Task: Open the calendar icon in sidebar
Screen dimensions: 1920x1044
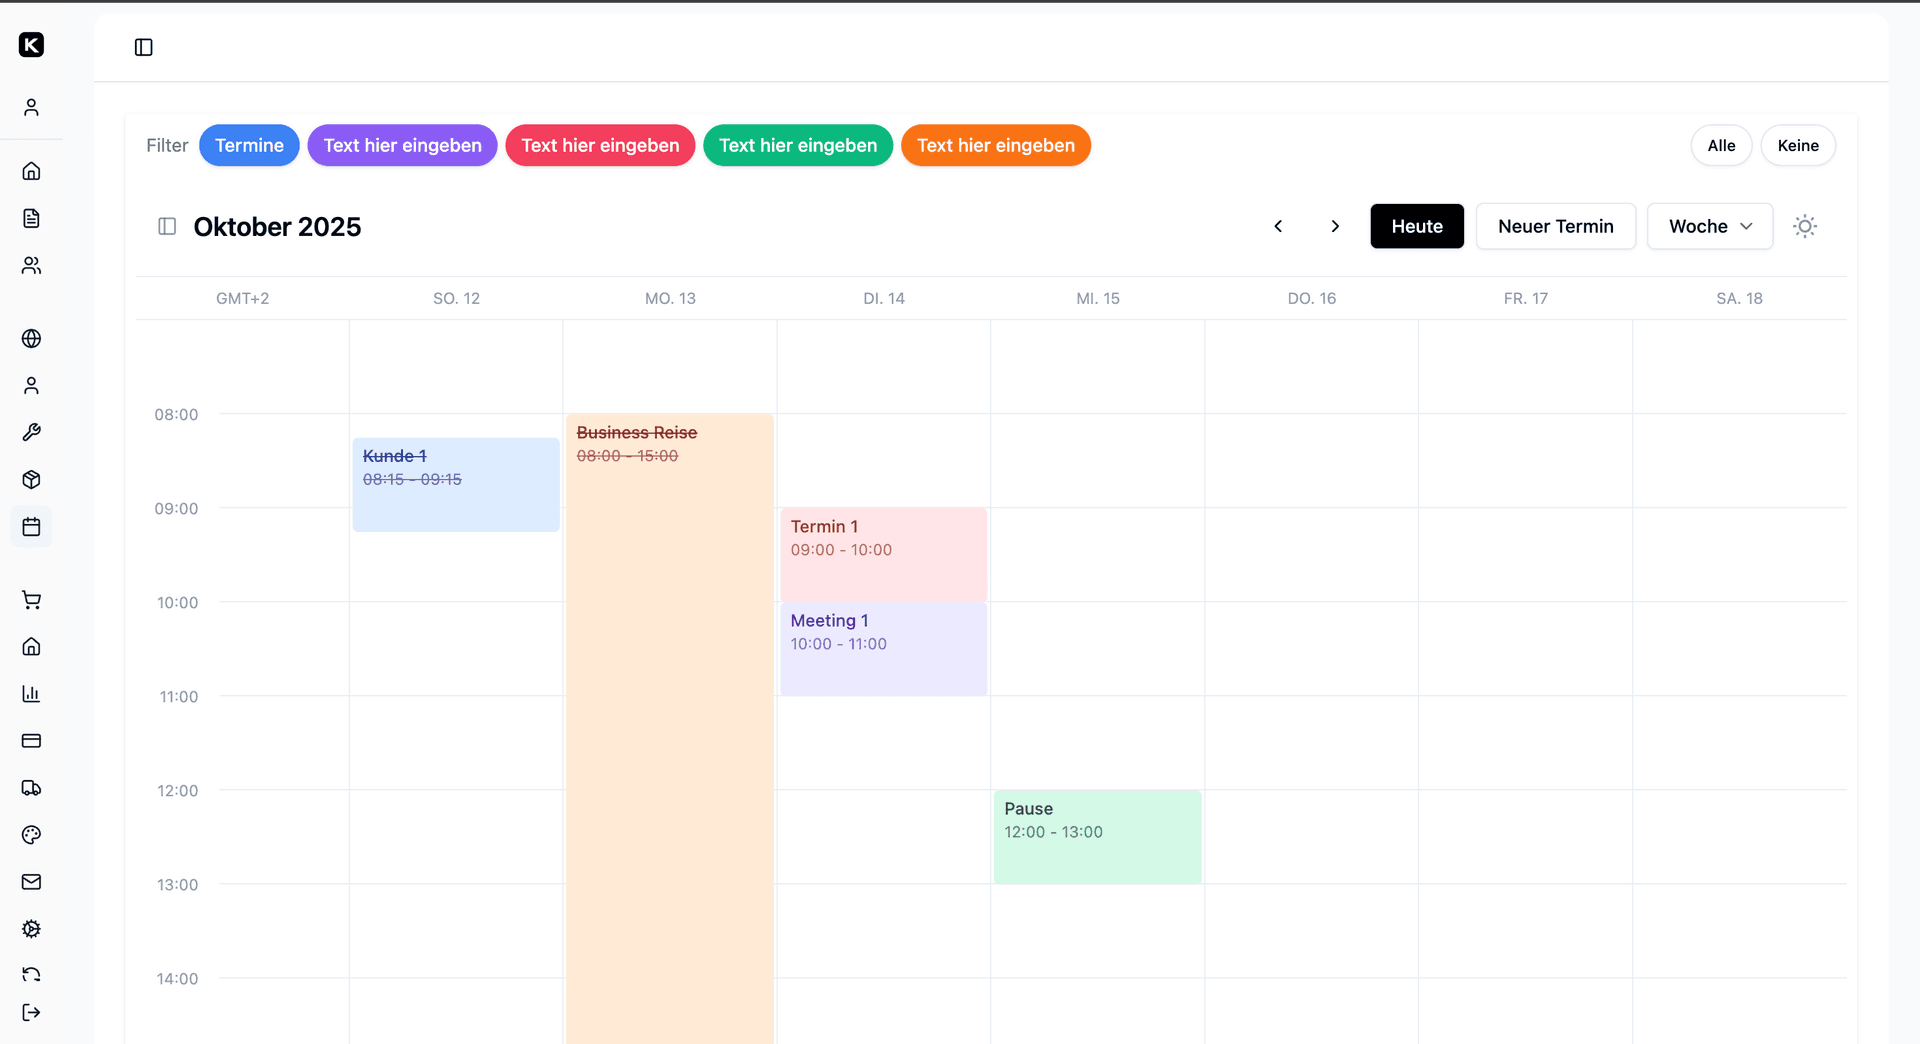Action: [31, 527]
